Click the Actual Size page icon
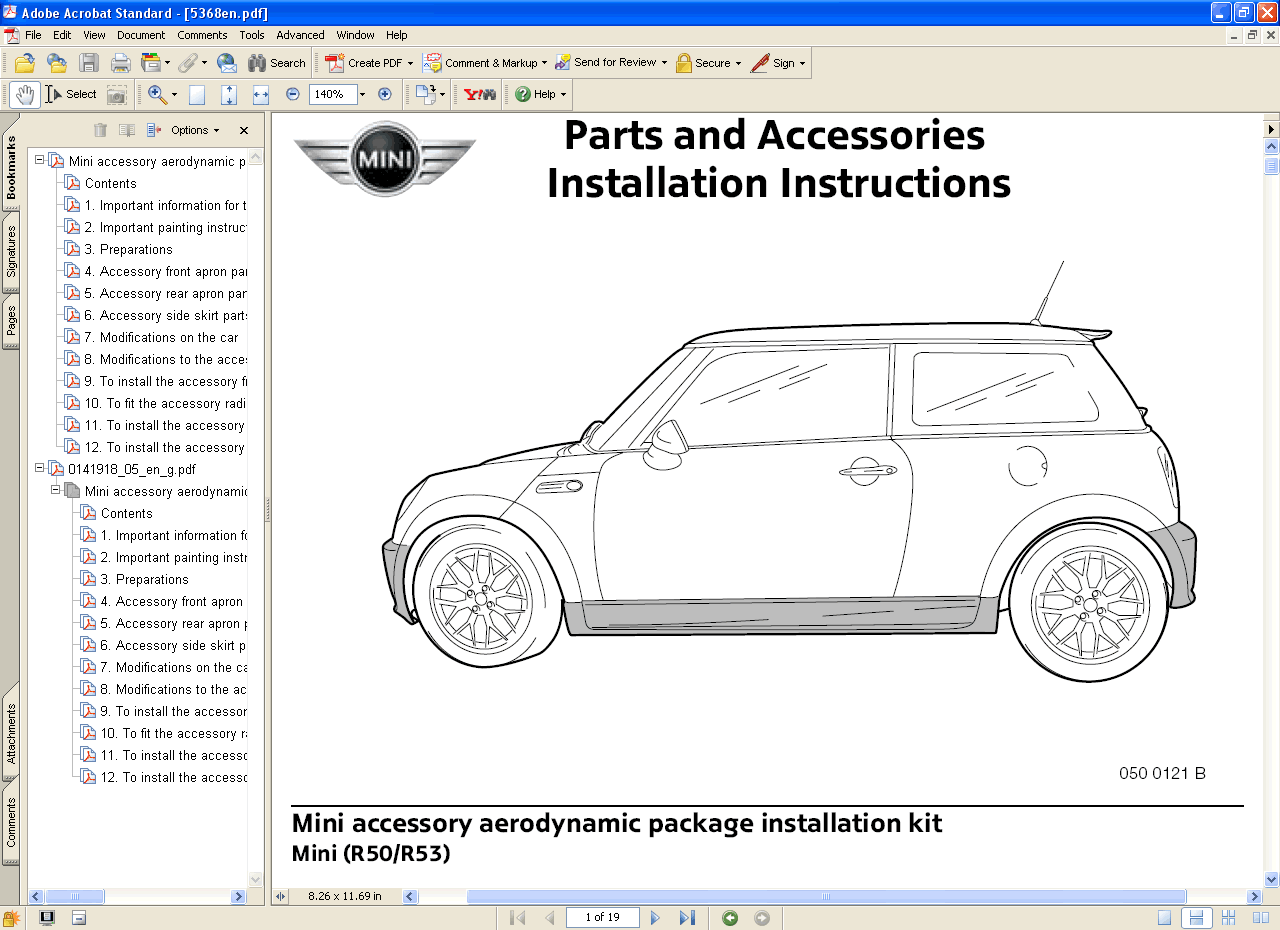The image size is (1280, 930). click(x=197, y=95)
